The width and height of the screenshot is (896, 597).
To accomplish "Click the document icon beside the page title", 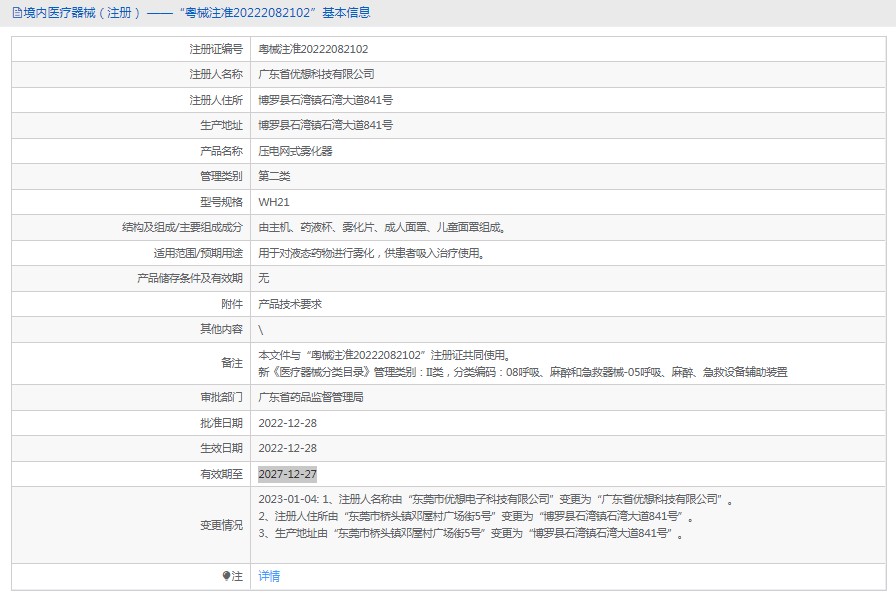I will click(x=17, y=13).
